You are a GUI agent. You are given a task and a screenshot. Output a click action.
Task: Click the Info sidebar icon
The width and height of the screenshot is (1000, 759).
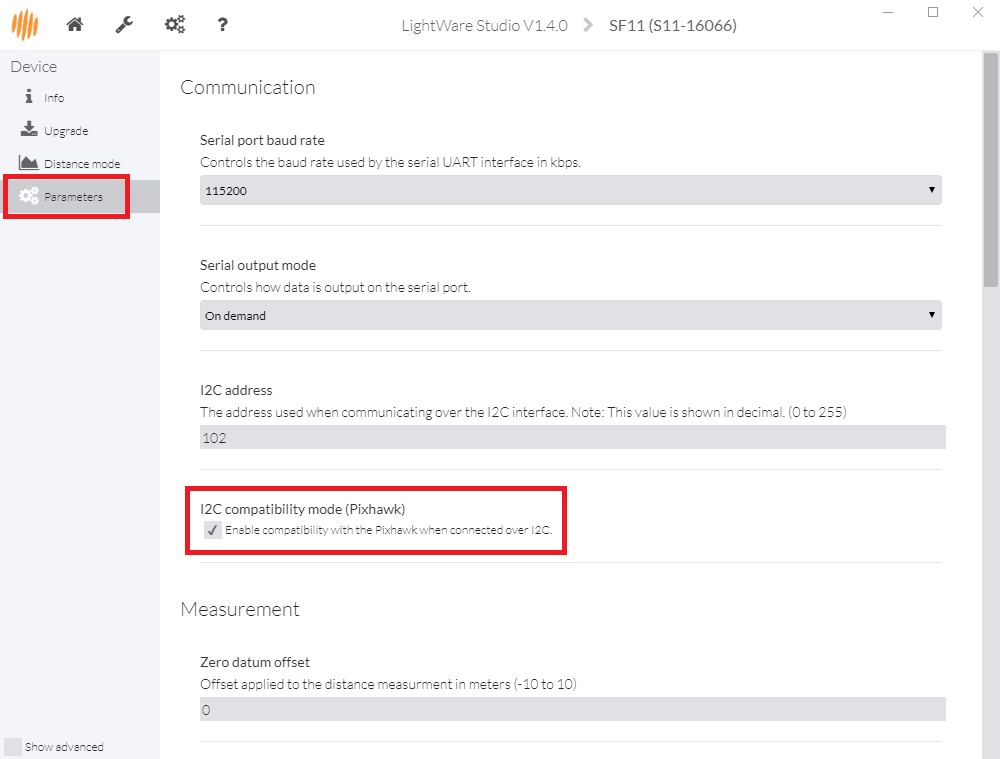tap(29, 98)
